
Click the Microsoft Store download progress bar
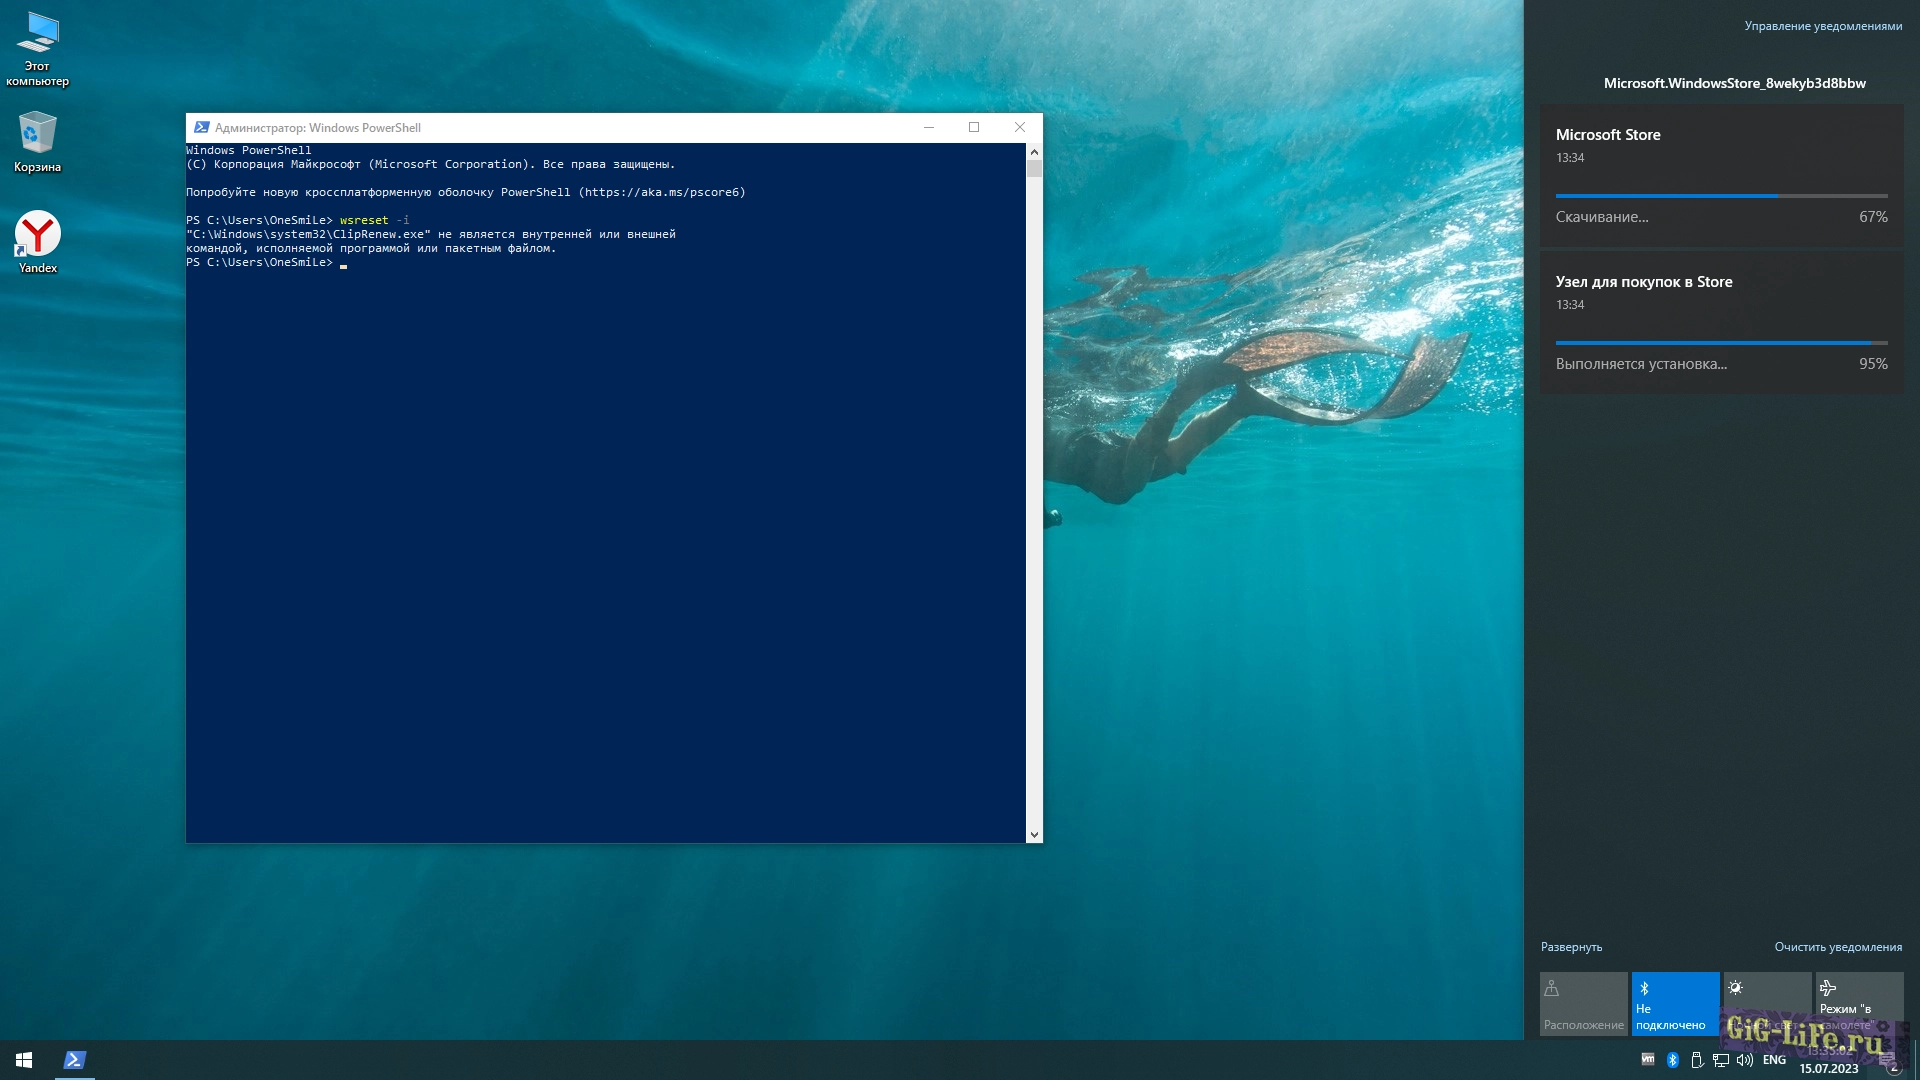click(x=1721, y=196)
